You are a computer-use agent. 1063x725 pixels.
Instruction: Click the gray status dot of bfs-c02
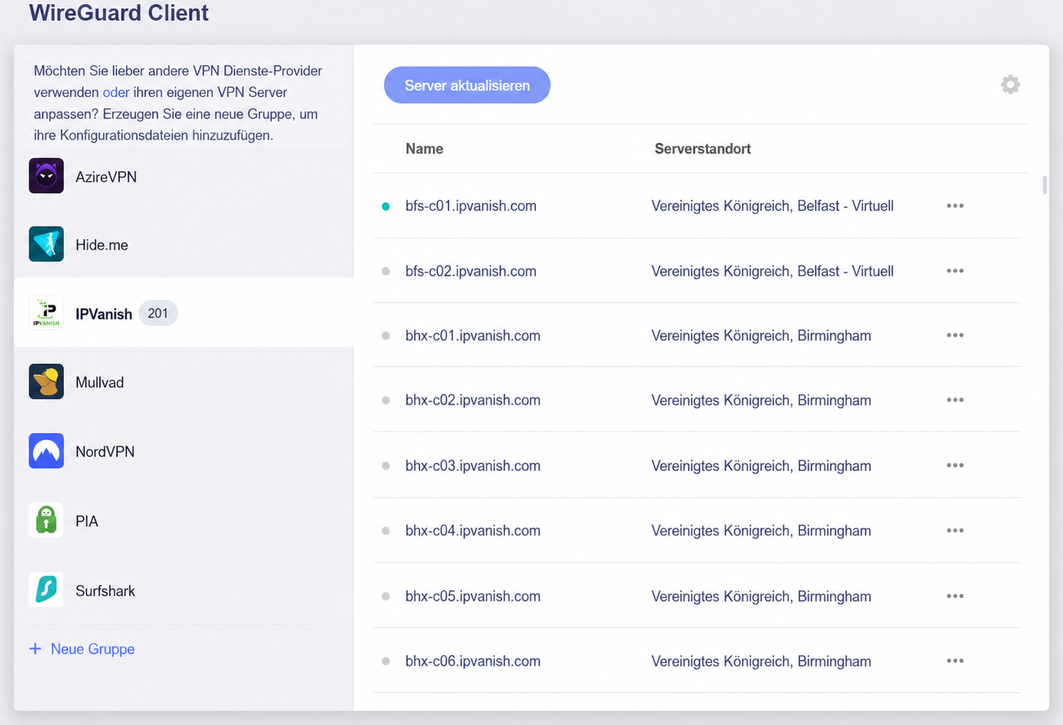(x=386, y=271)
